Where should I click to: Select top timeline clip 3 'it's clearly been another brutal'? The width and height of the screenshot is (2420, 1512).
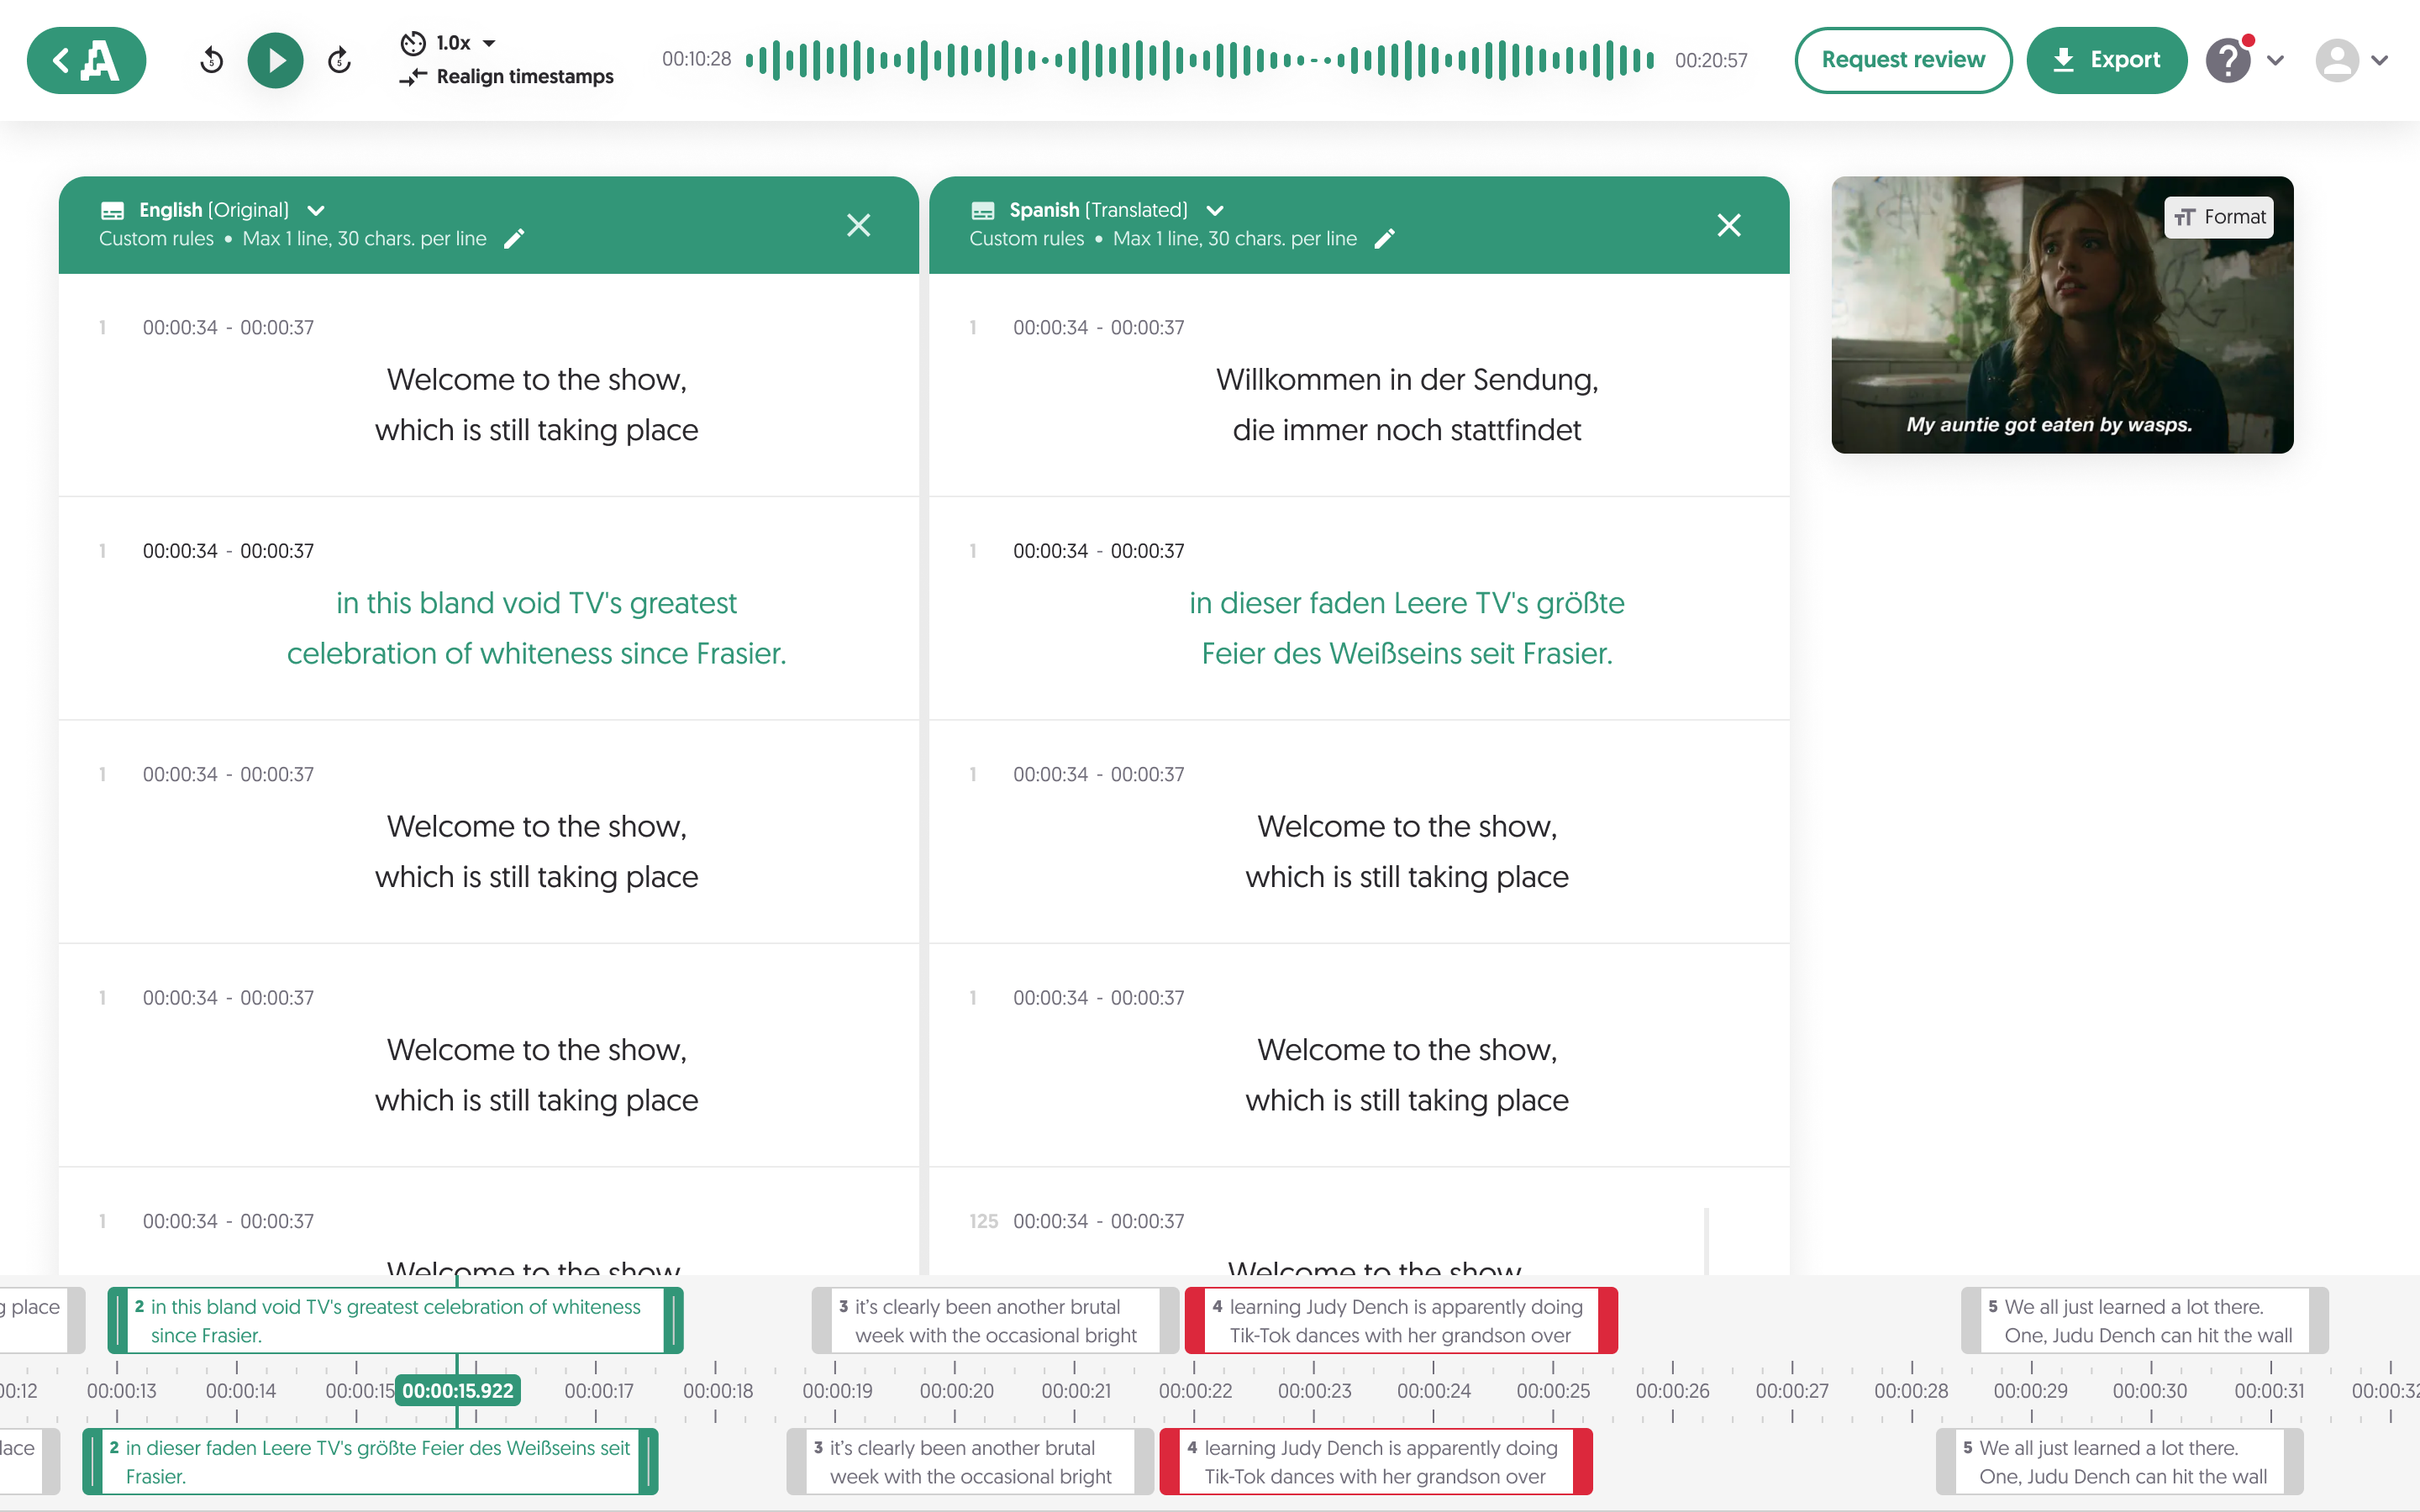995,1320
